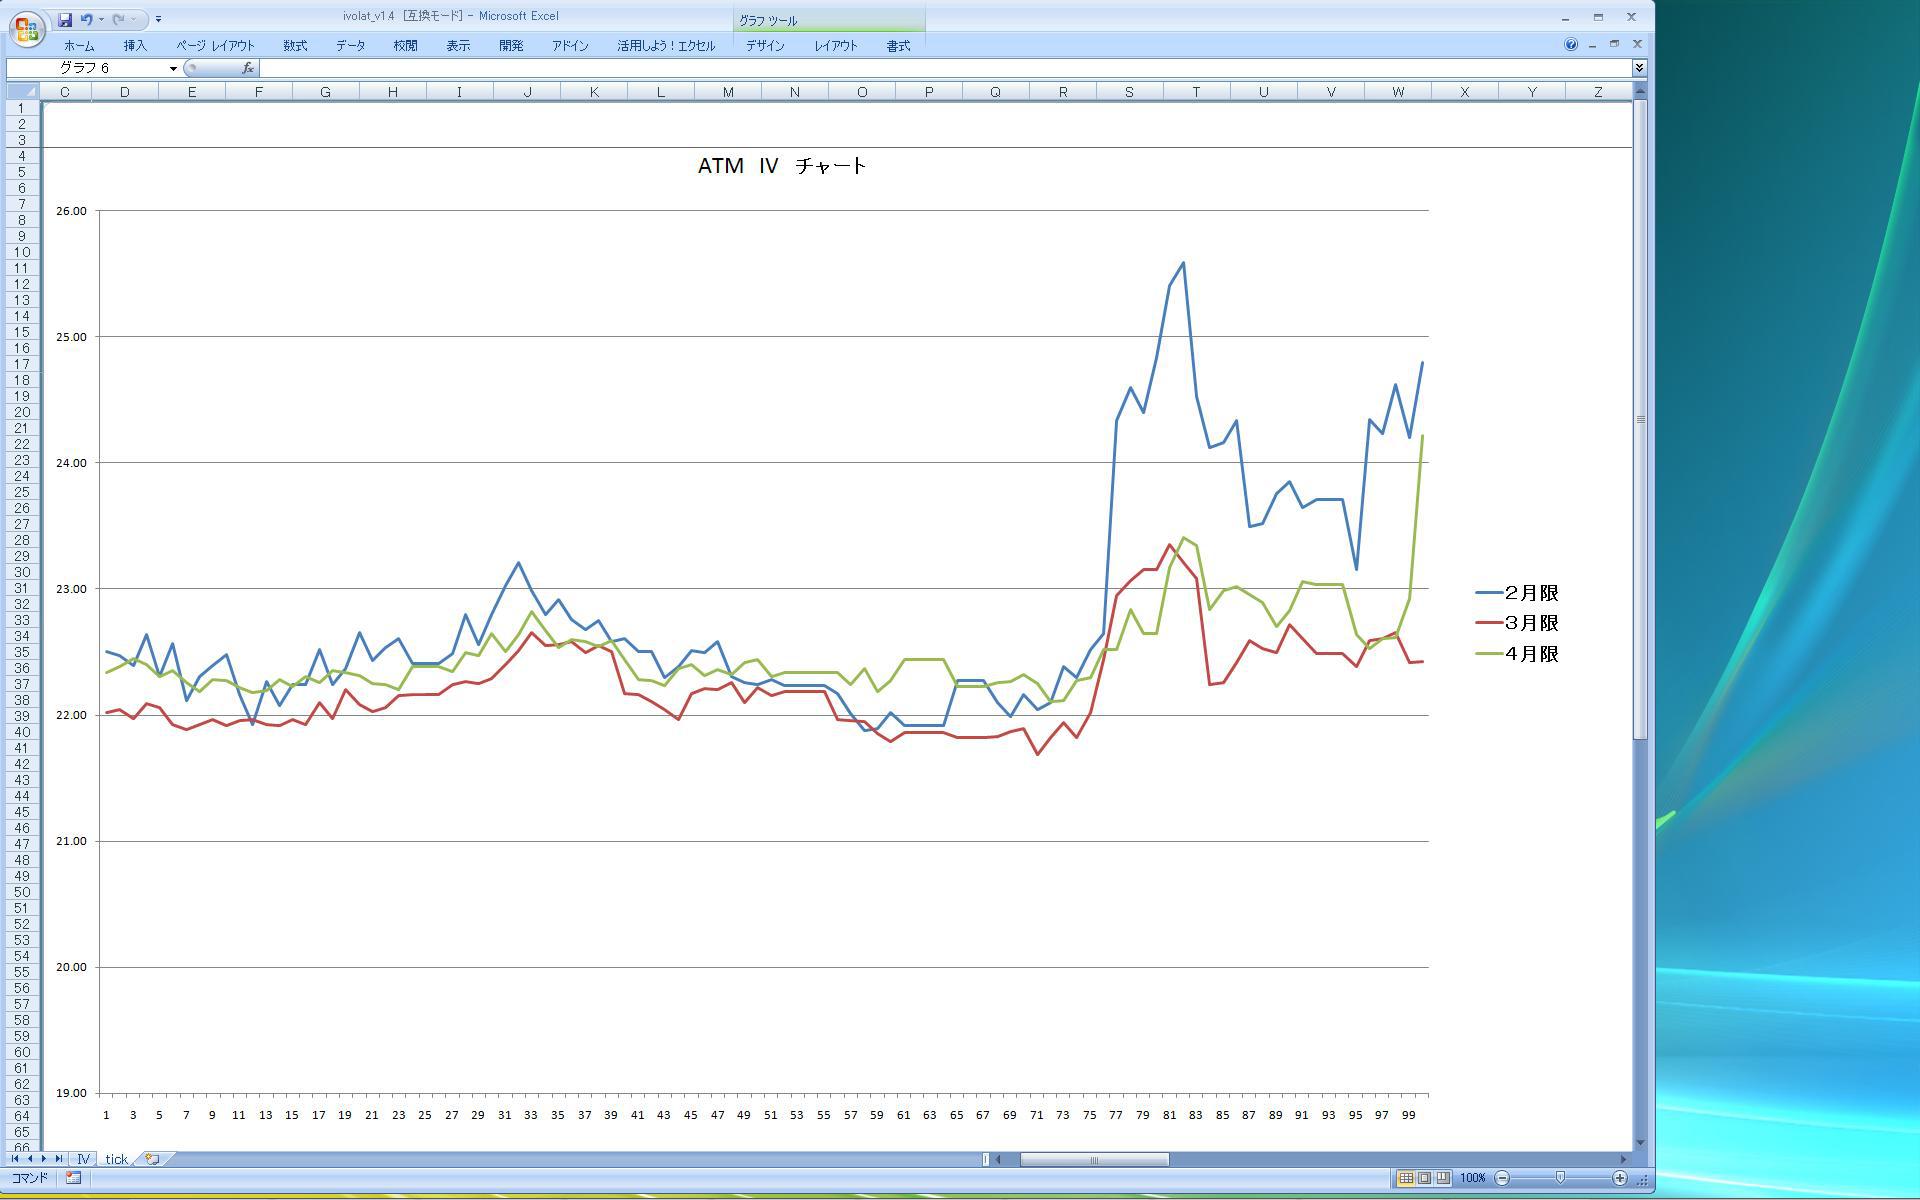Image resolution: width=1920 pixels, height=1200 pixels.
Task: Click the zoom slider handle
Action: (x=1560, y=1178)
